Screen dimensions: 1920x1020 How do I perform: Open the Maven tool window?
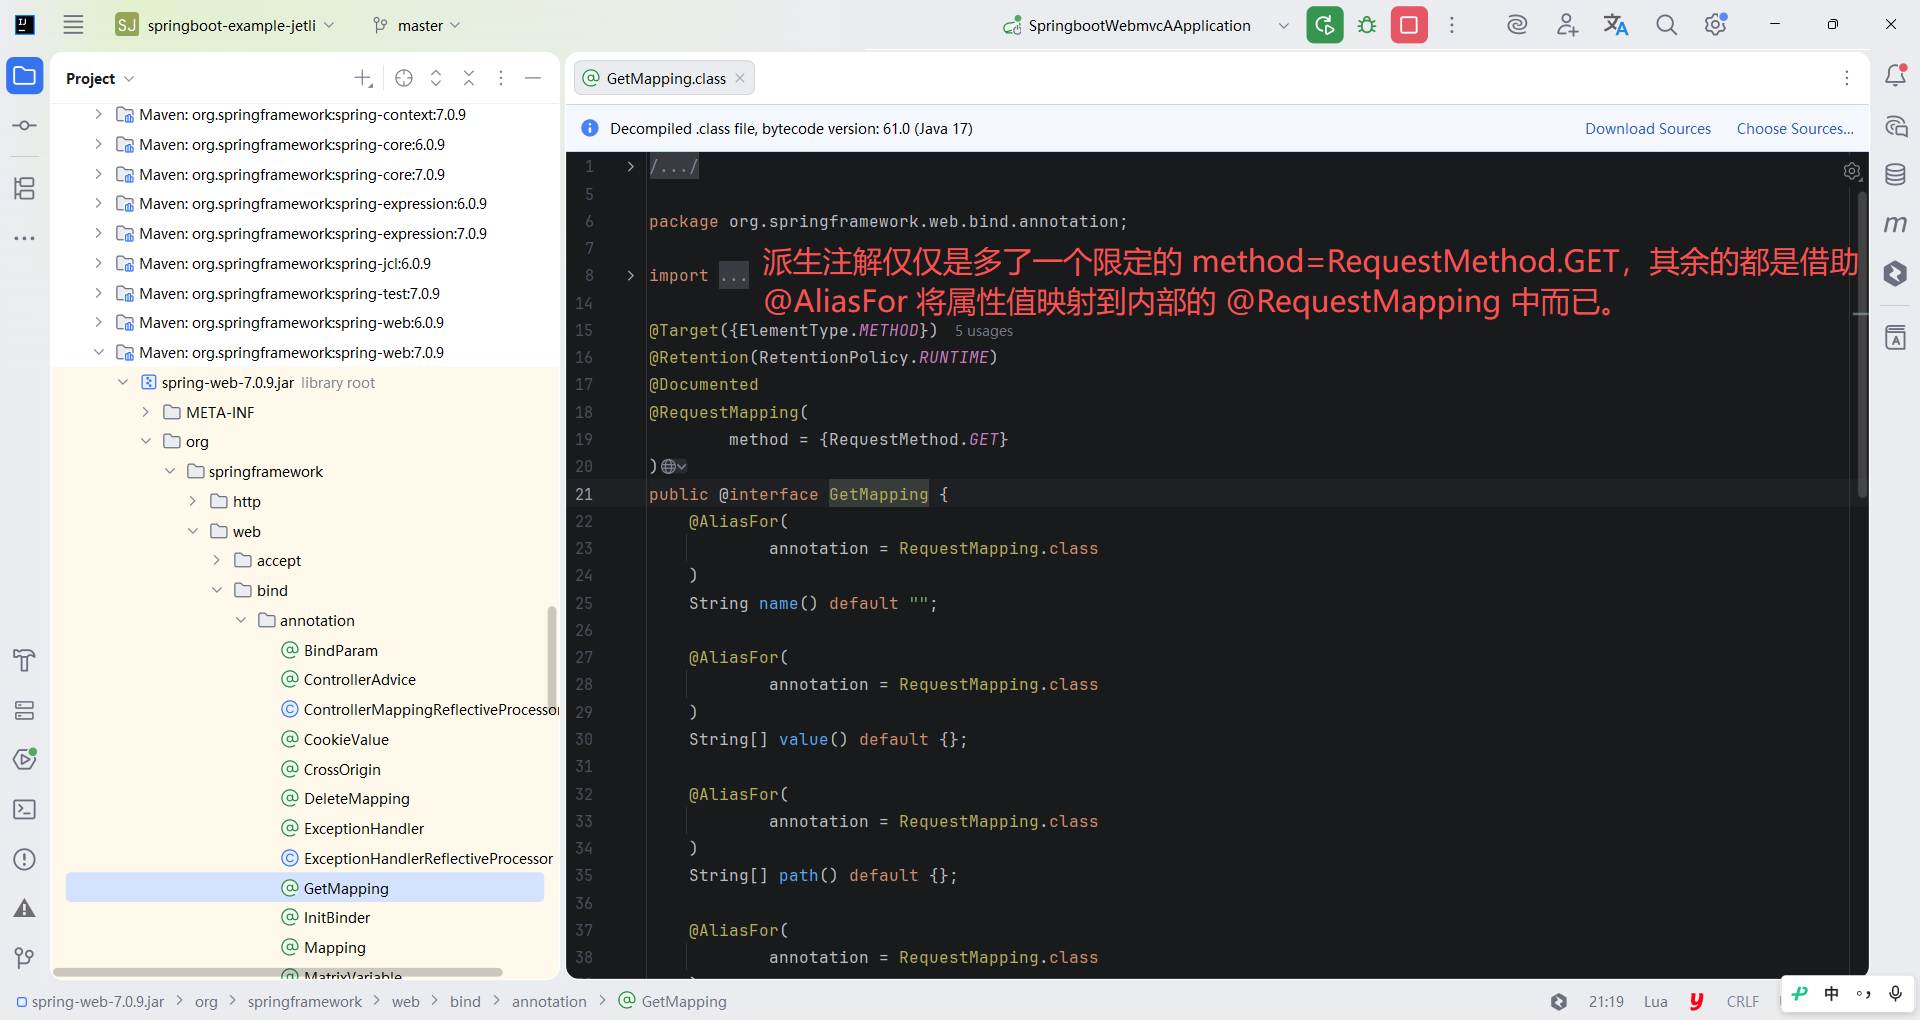click(x=1895, y=224)
